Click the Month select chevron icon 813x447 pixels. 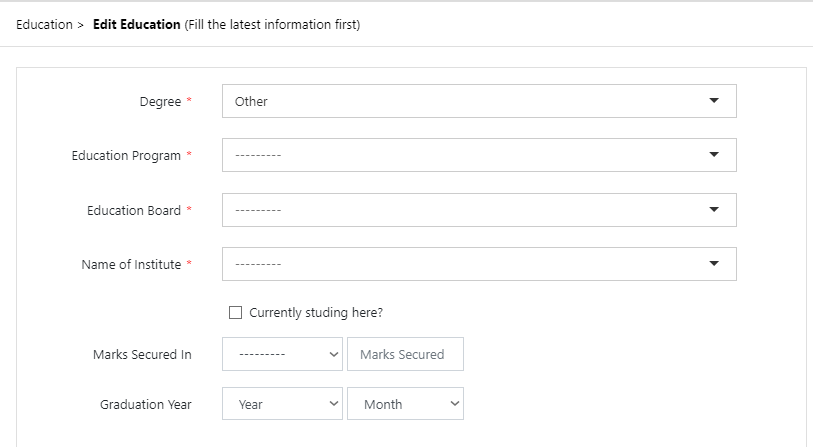pos(455,404)
